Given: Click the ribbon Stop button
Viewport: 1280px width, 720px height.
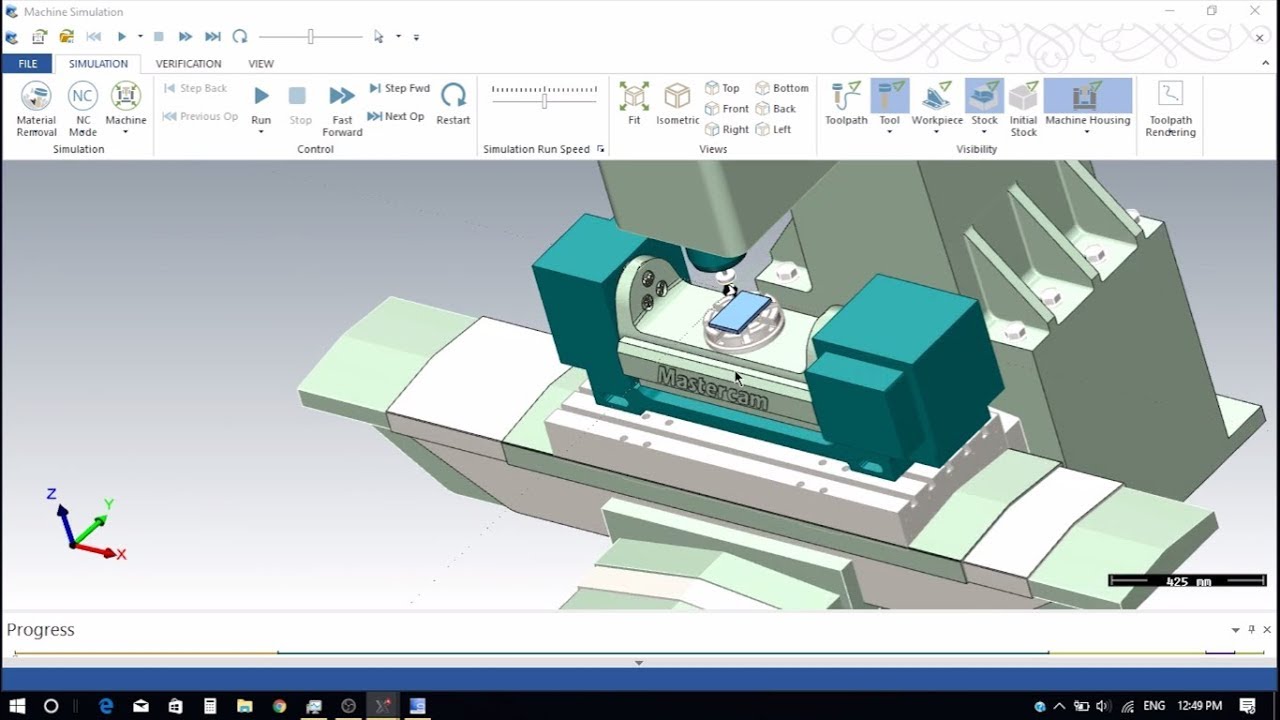Looking at the screenshot, I should [300, 104].
